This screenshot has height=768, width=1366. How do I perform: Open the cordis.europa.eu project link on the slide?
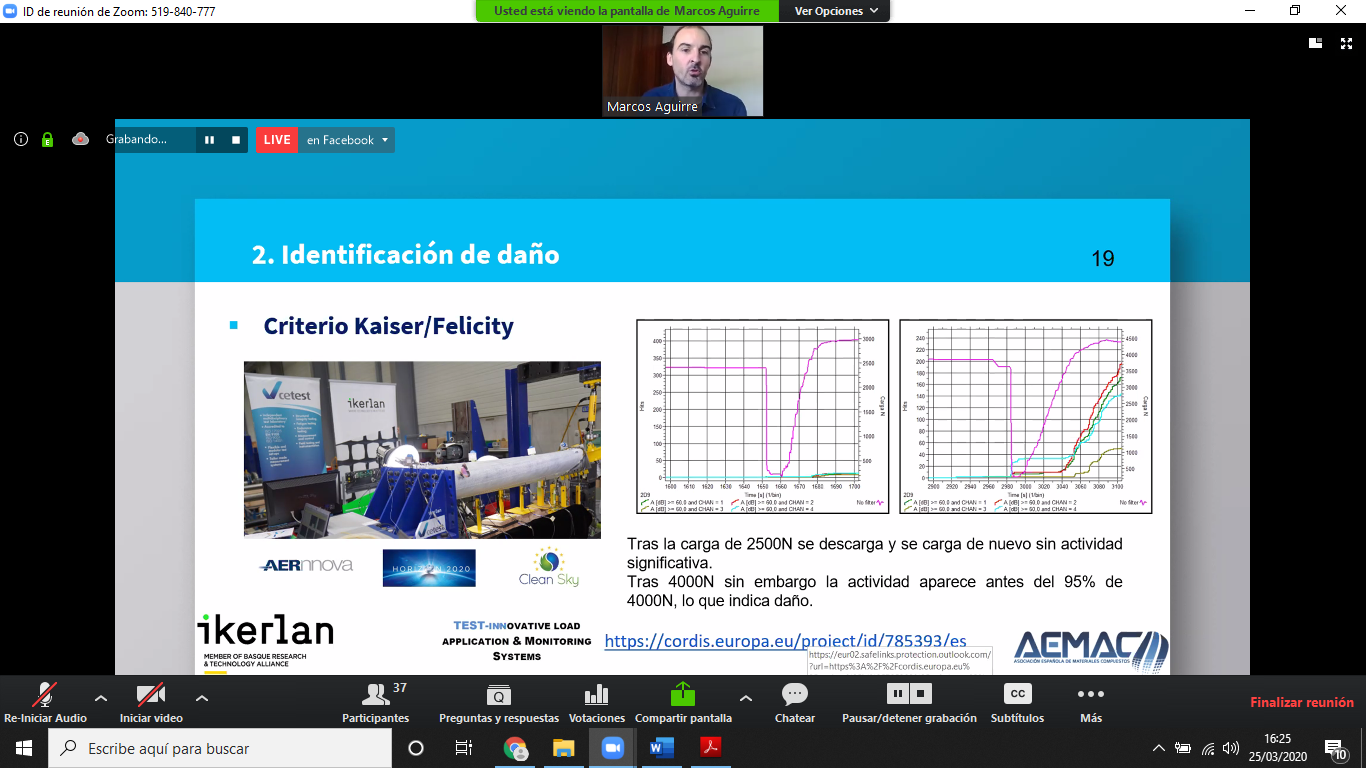coord(786,641)
